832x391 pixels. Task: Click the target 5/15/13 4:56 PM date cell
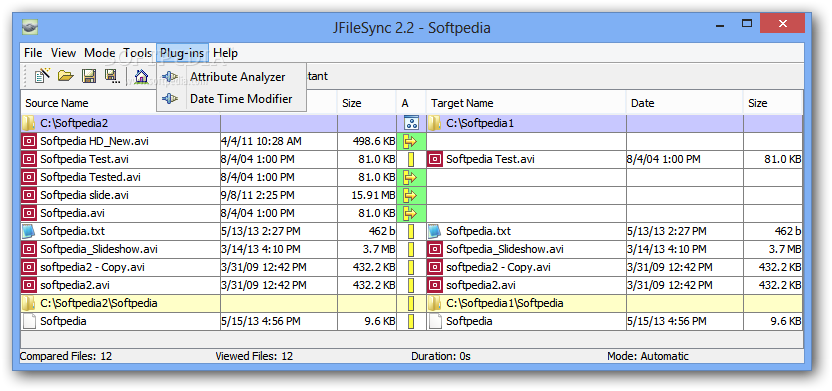pos(685,322)
